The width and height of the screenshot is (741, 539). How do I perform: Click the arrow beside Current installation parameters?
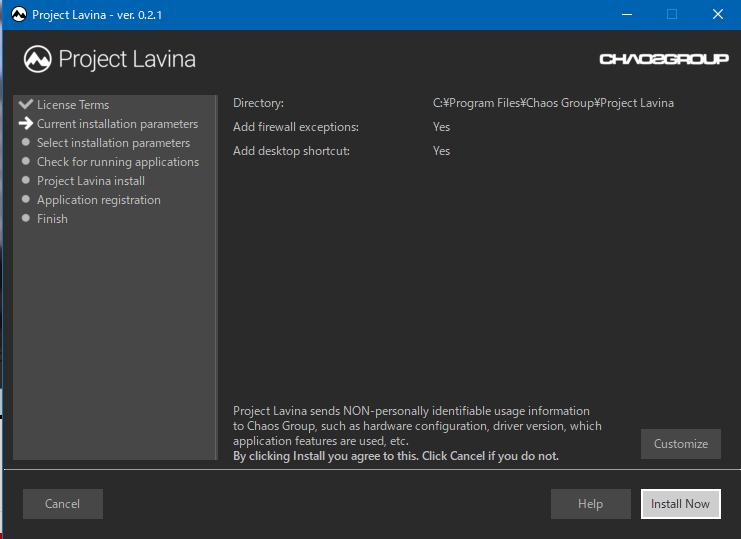pyautogui.click(x=26, y=123)
